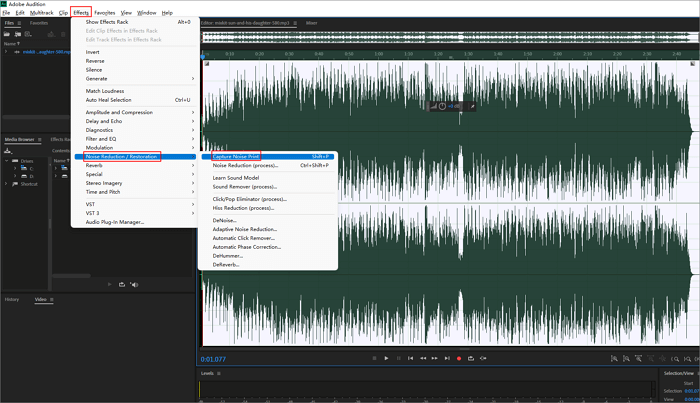Open the Filter and EQ submenu
The image size is (700, 403).
click(x=135, y=139)
